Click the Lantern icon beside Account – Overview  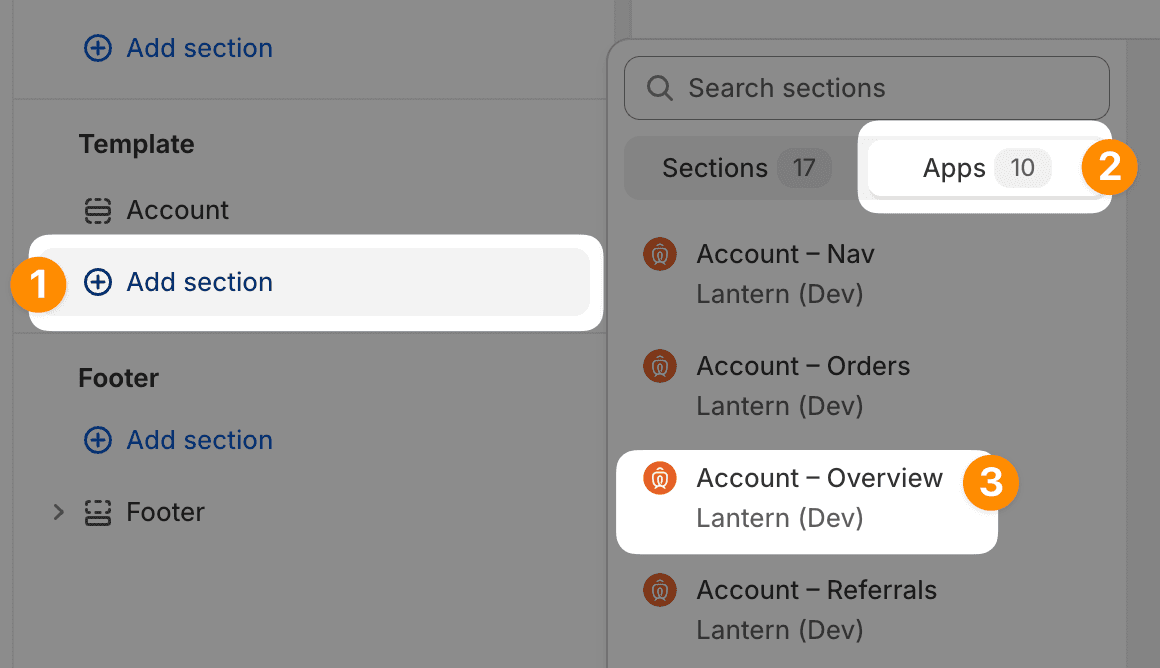pos(659,479)
